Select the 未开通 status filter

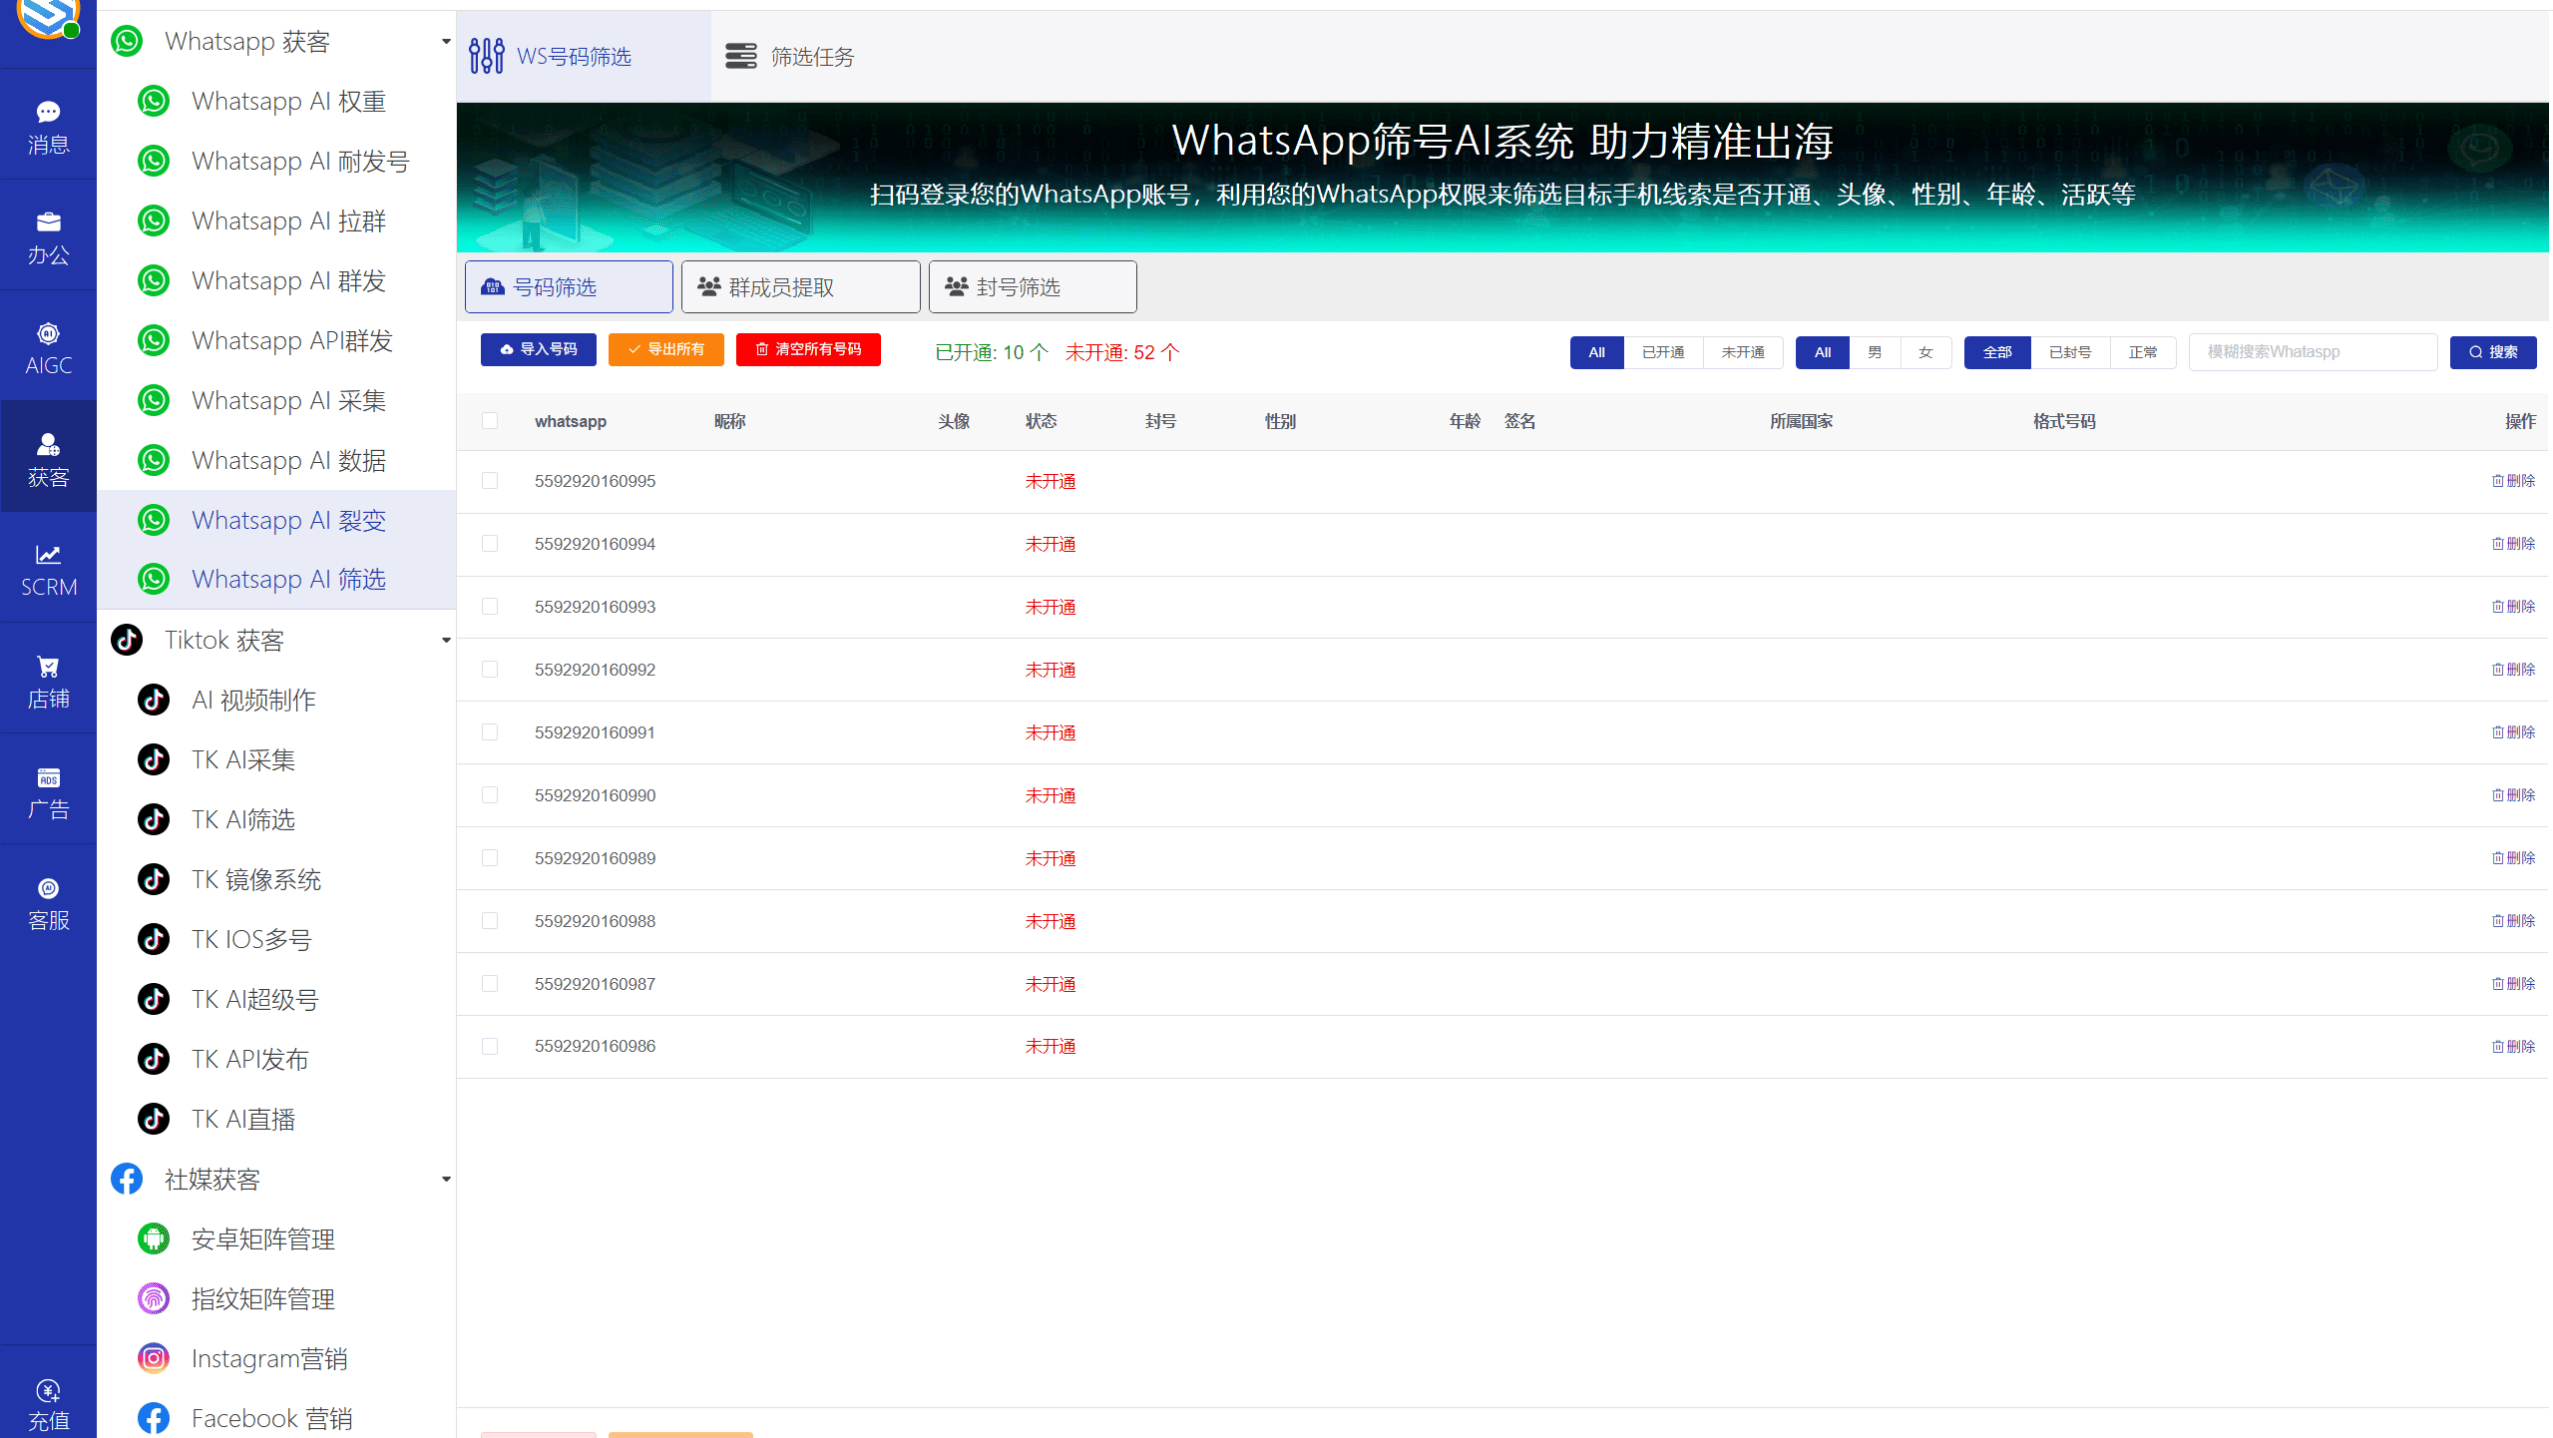tap(1742, 352)
